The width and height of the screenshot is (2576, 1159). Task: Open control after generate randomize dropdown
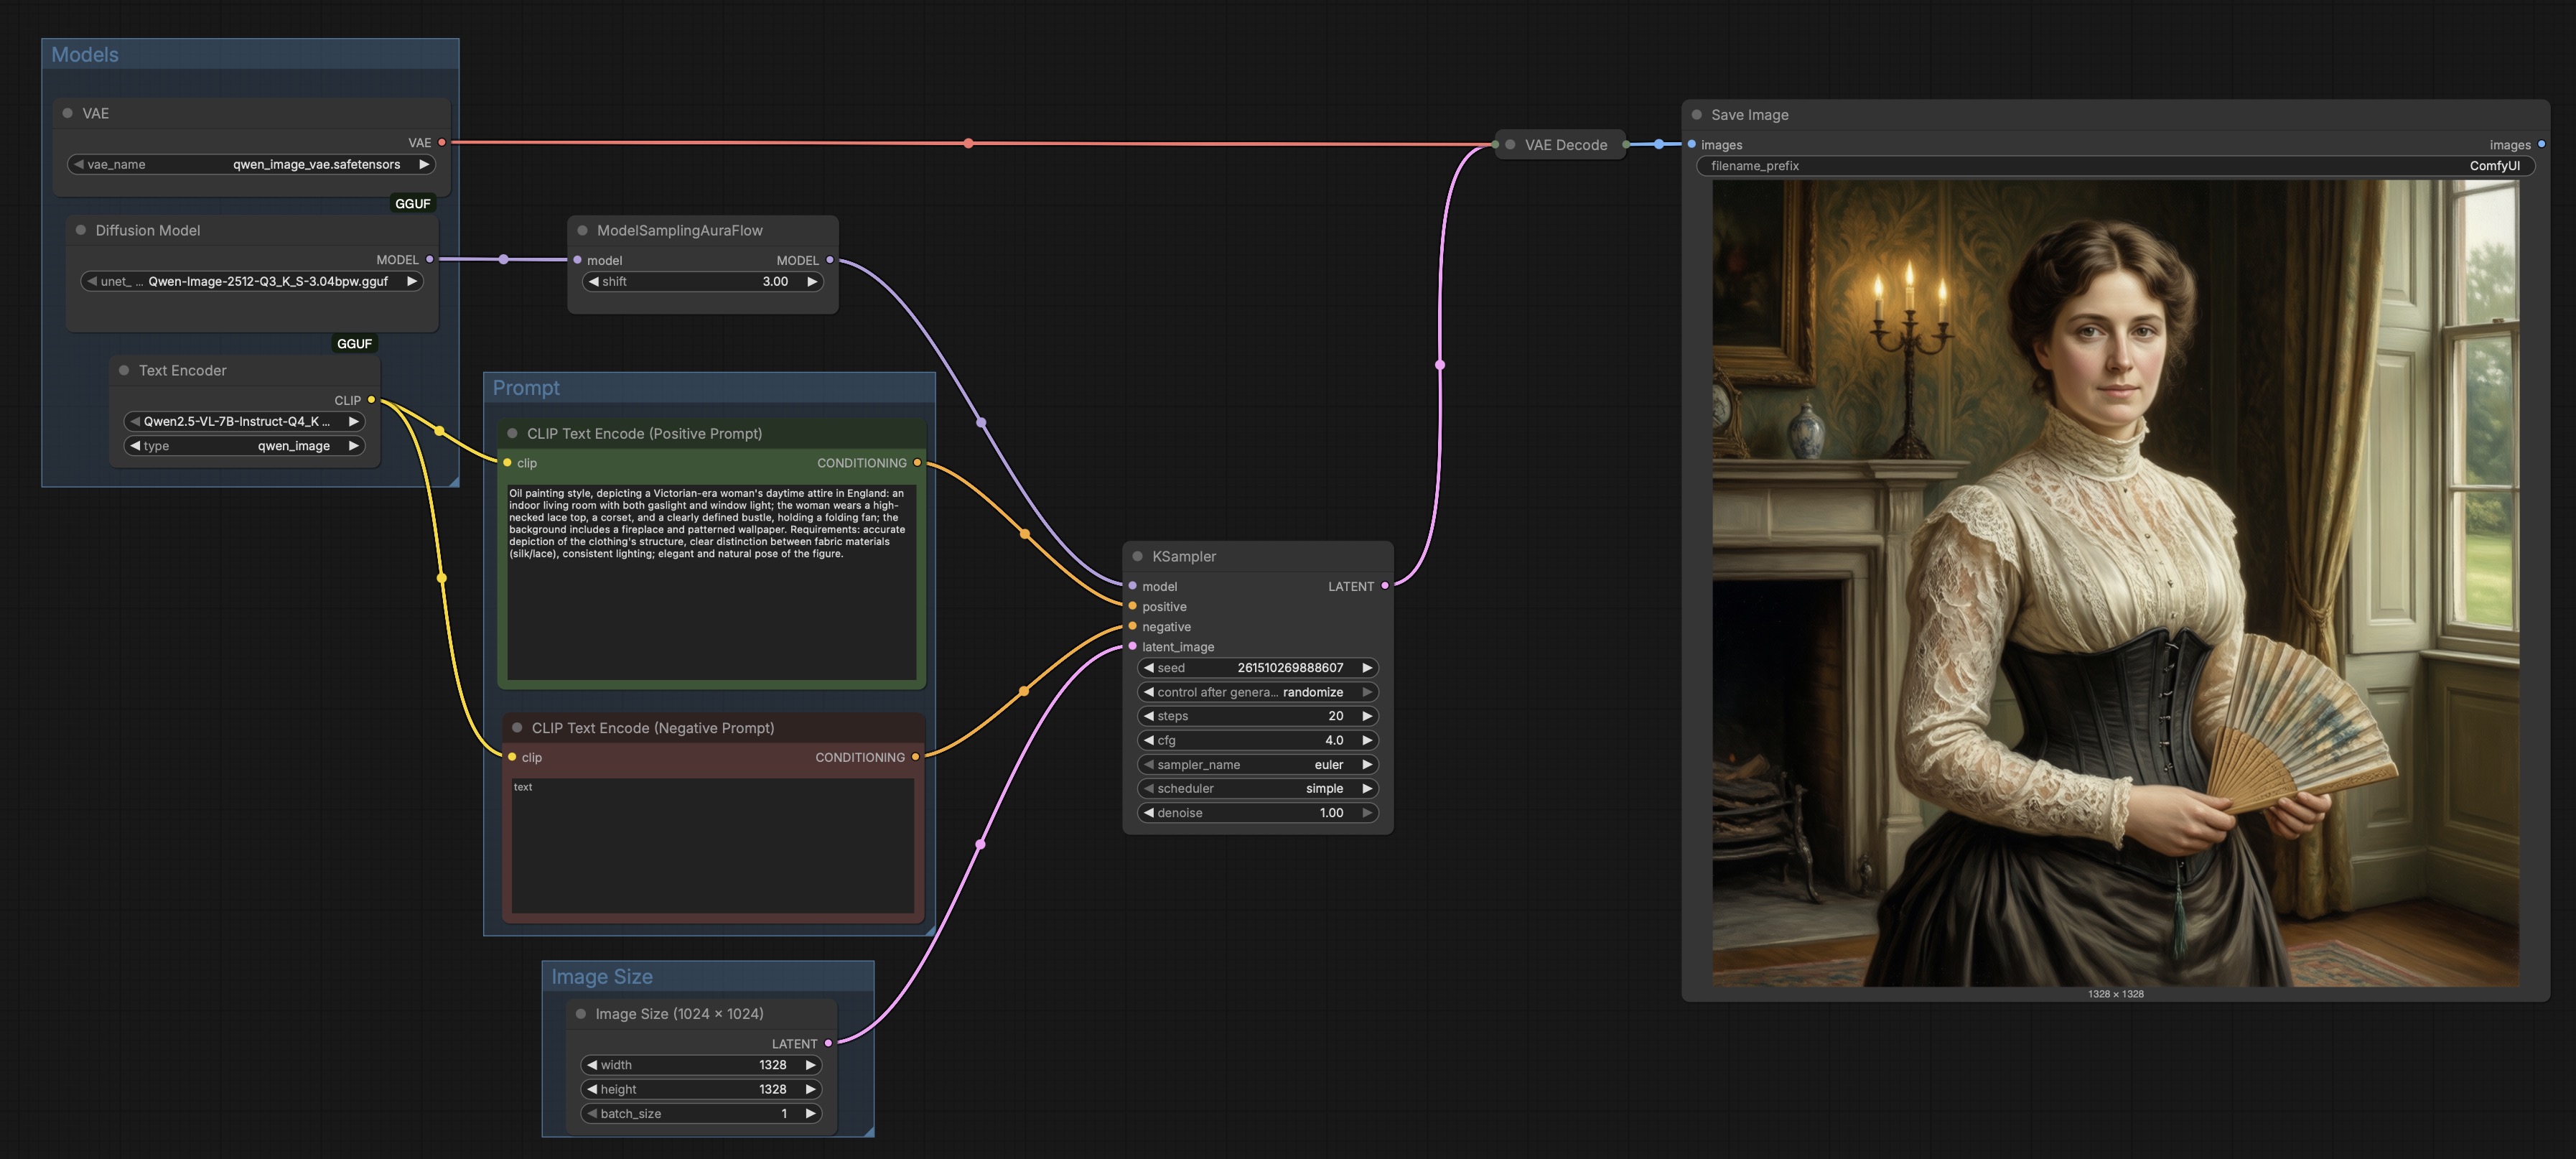1258,692
